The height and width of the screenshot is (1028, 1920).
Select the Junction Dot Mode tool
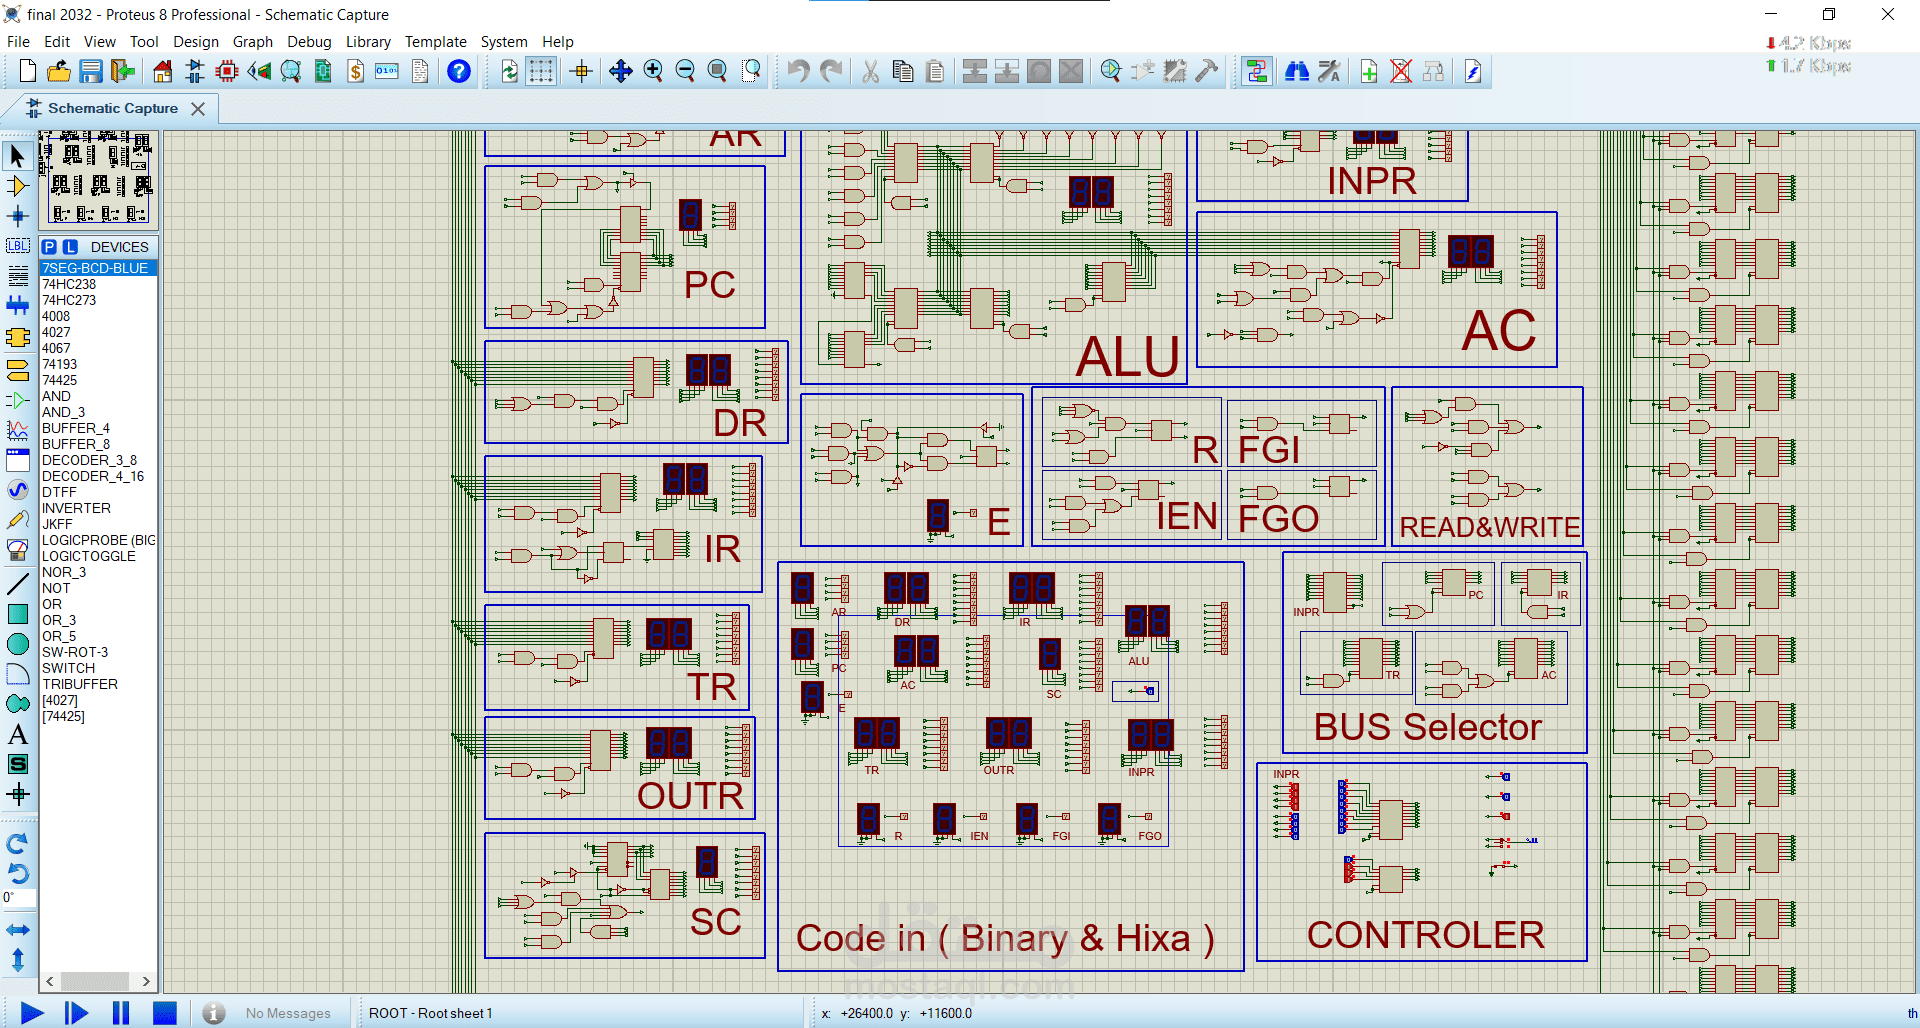[x=18, y=216]
